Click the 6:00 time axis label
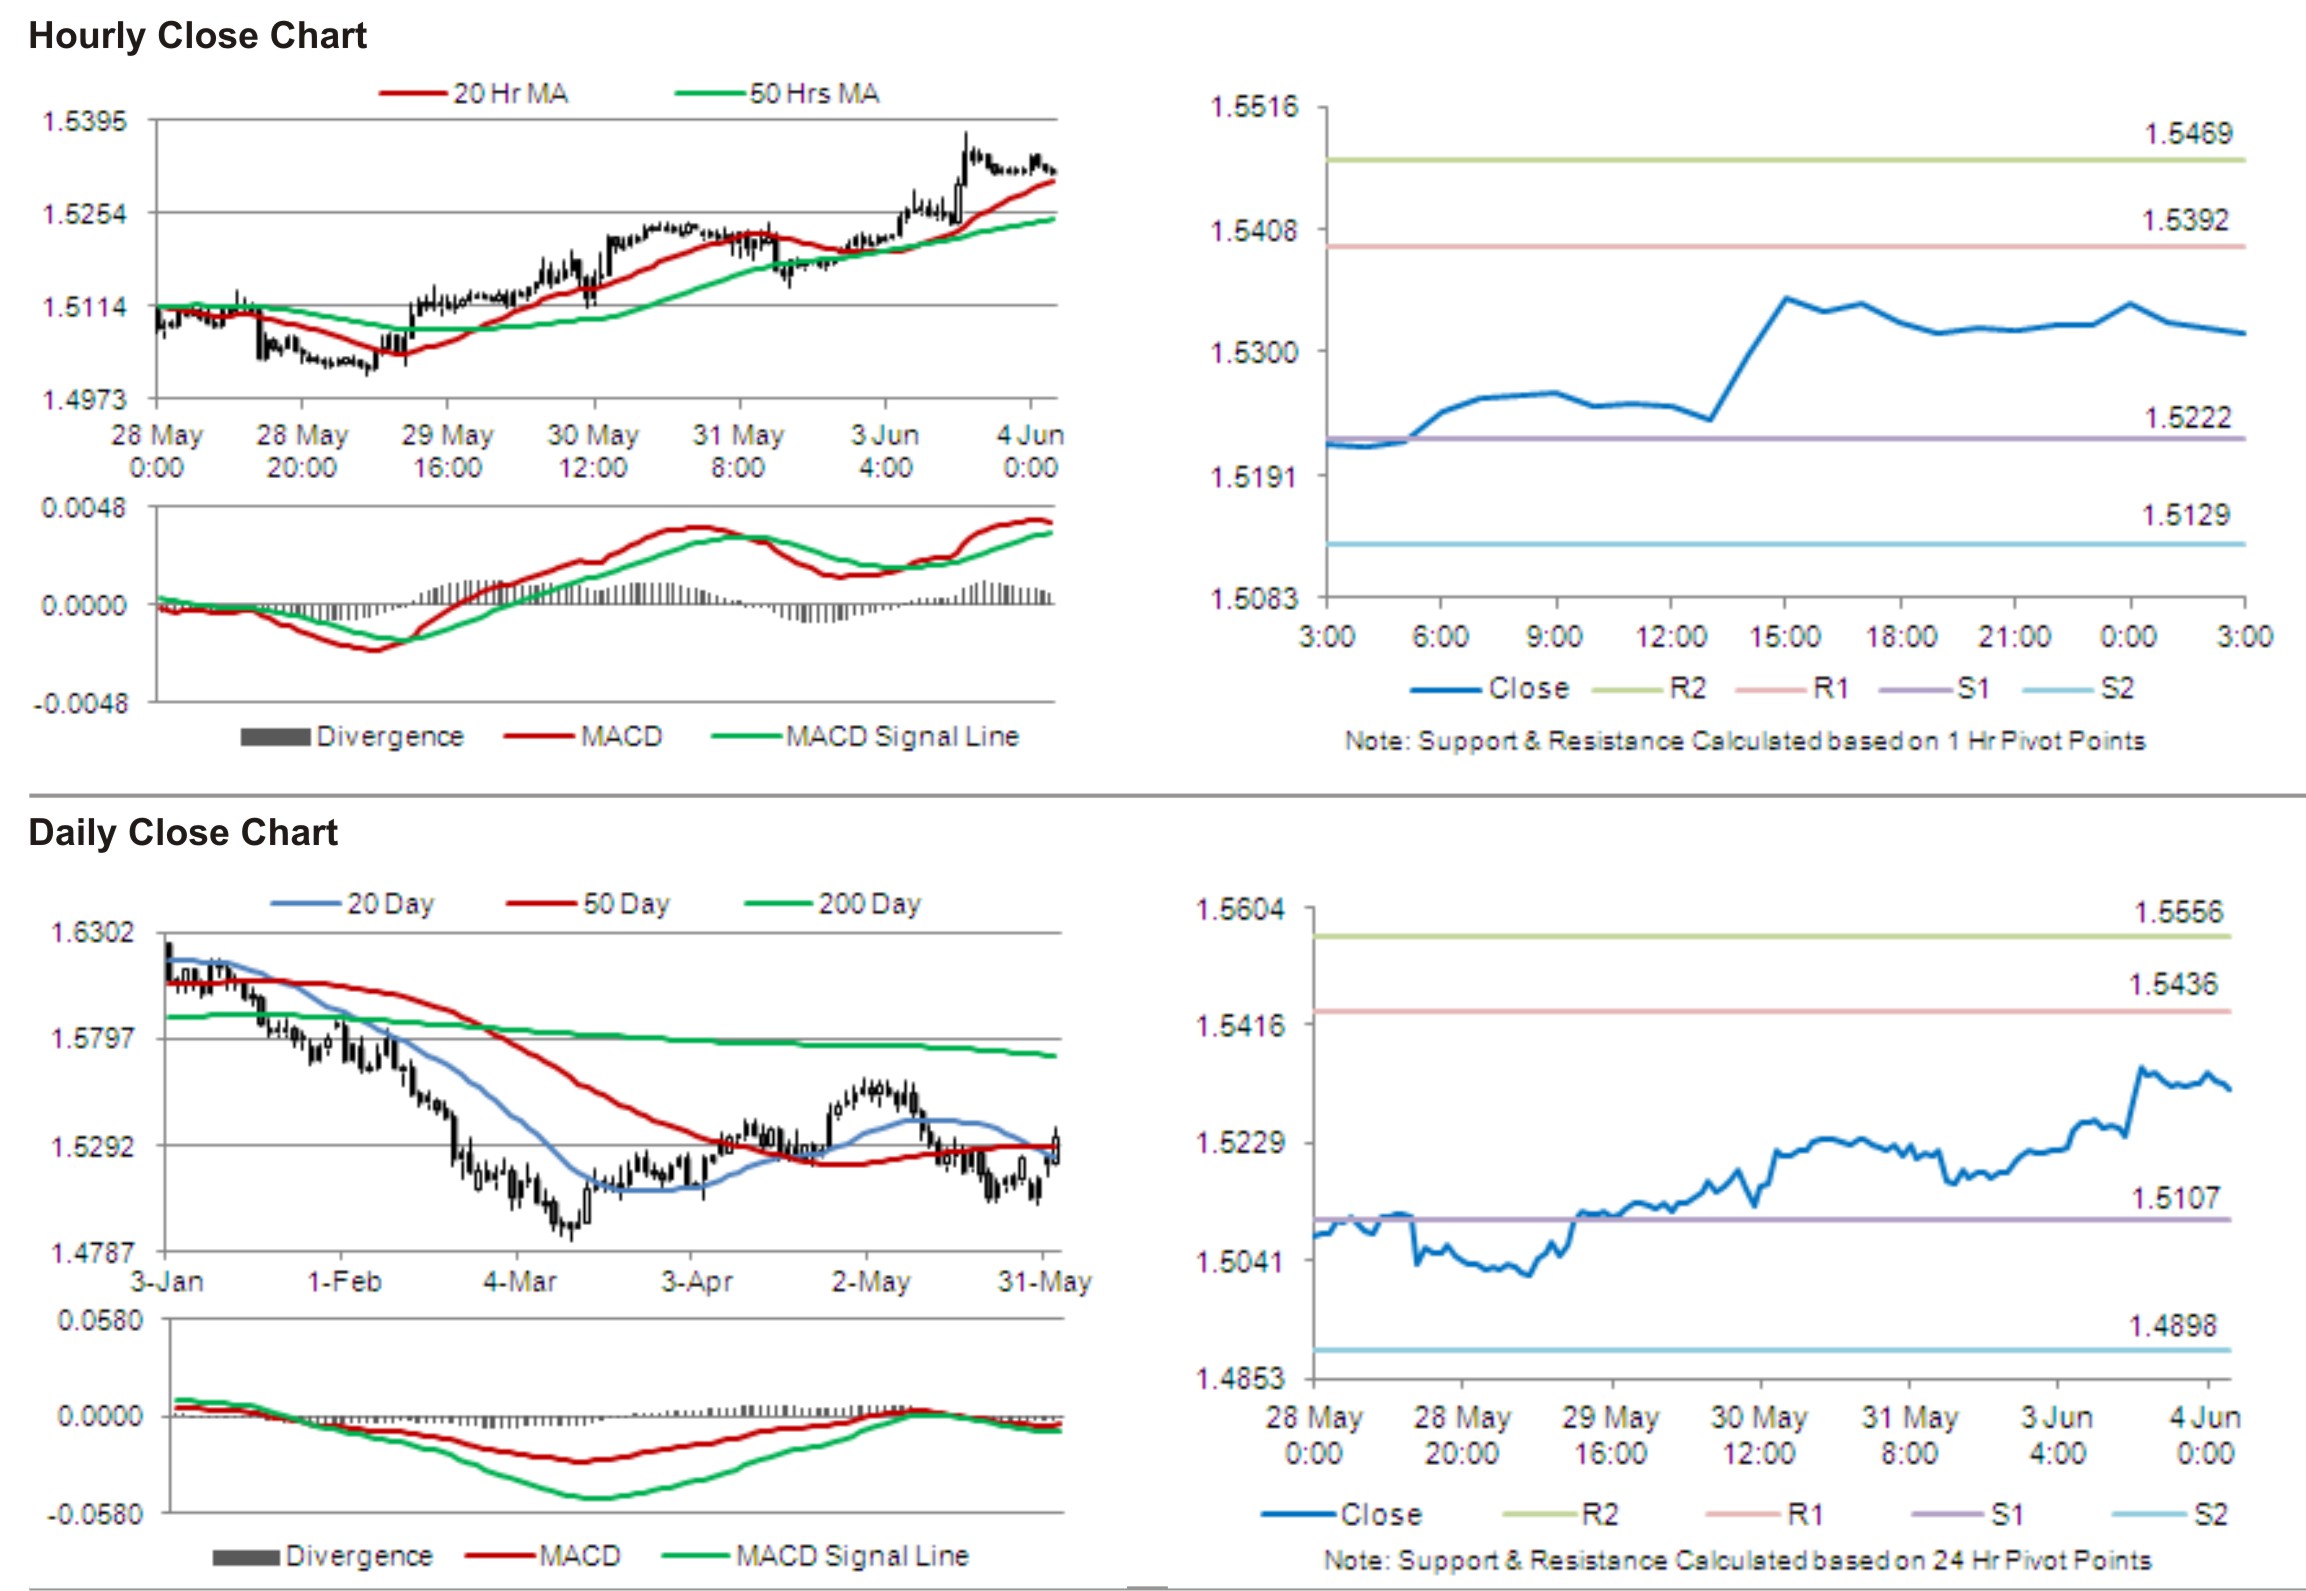This screenshot has height=1591, width=2306. coord(1440,637)
